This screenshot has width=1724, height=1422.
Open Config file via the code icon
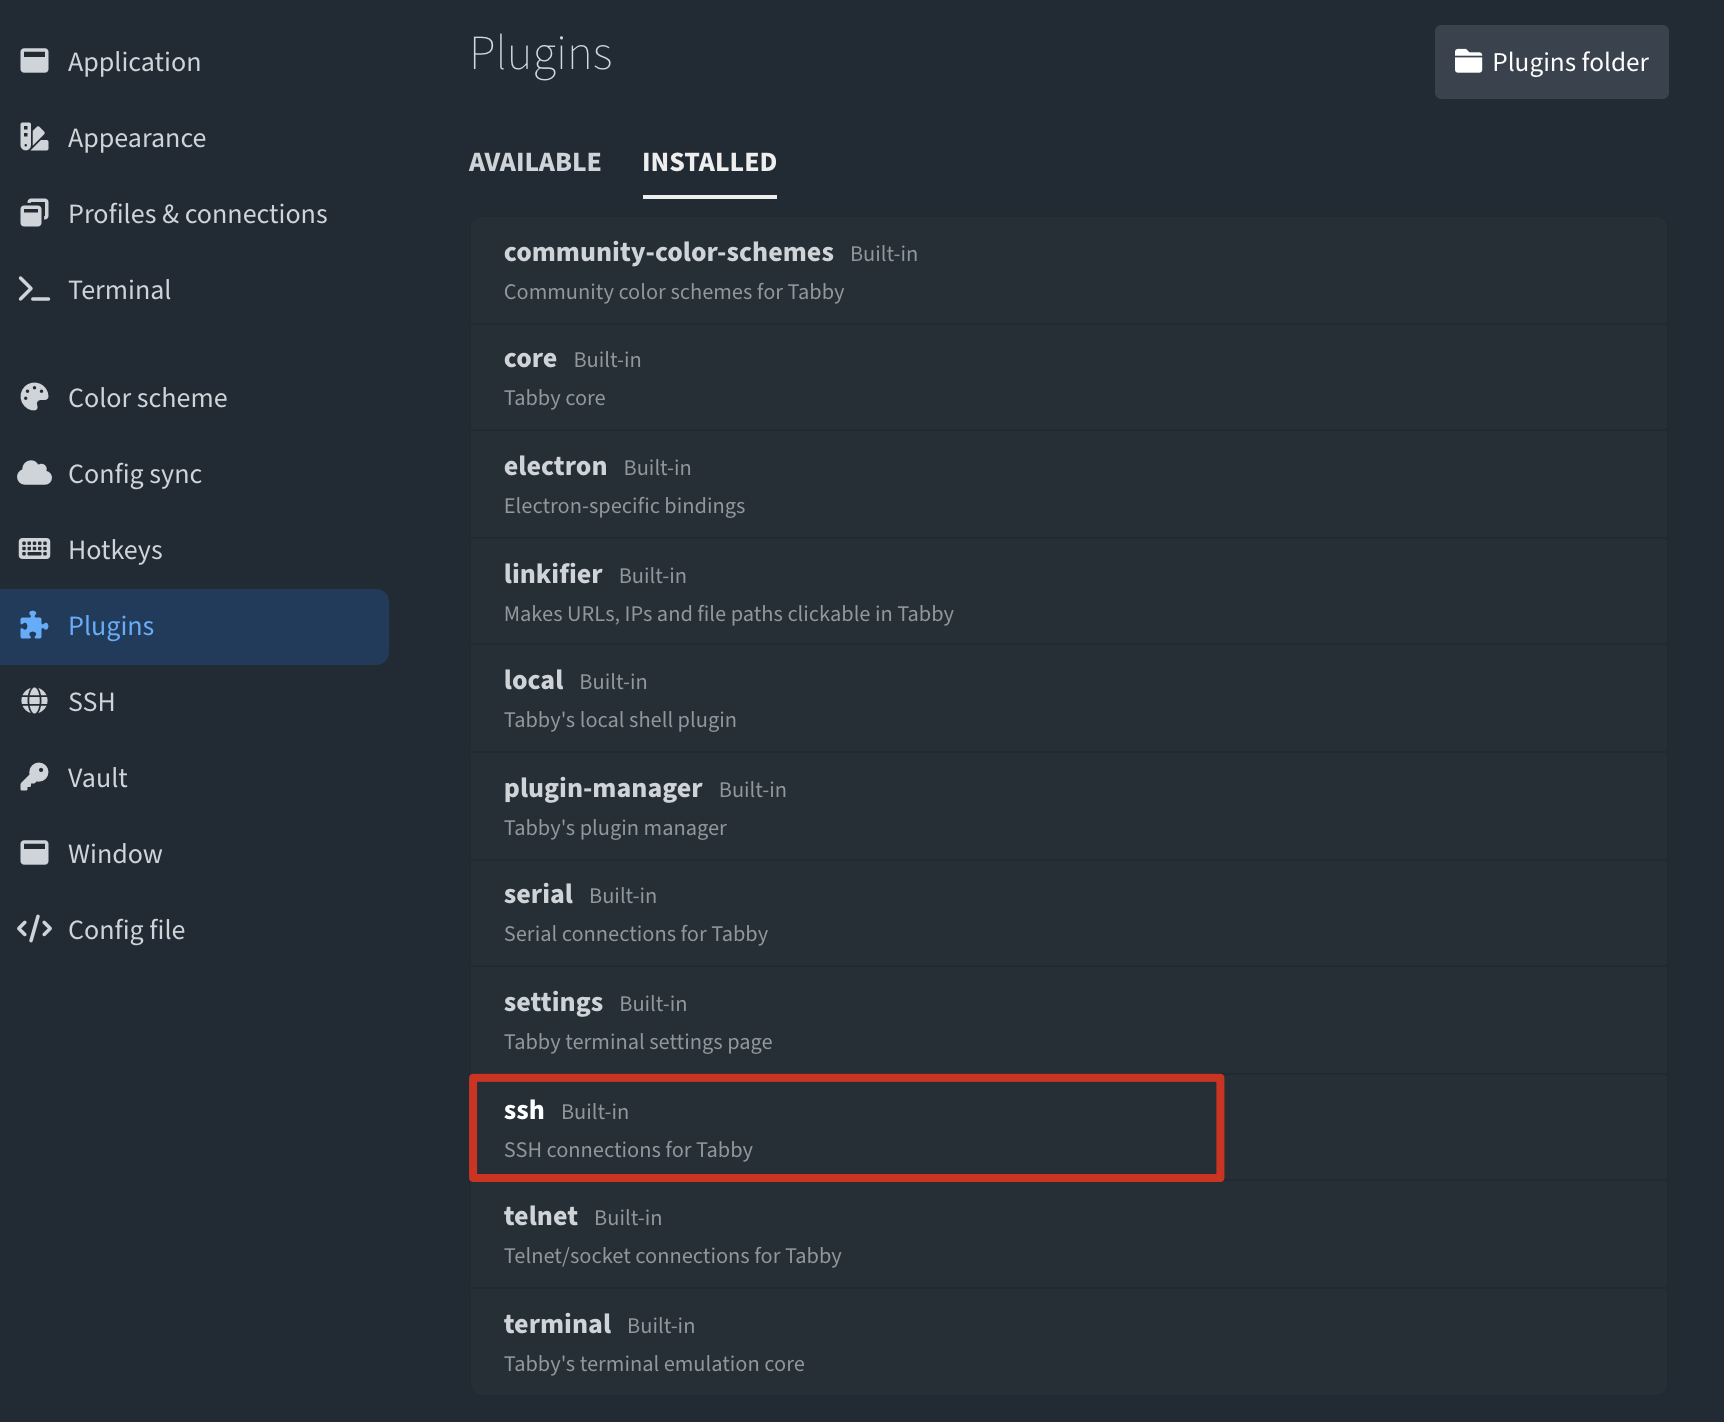click(34, 929)
